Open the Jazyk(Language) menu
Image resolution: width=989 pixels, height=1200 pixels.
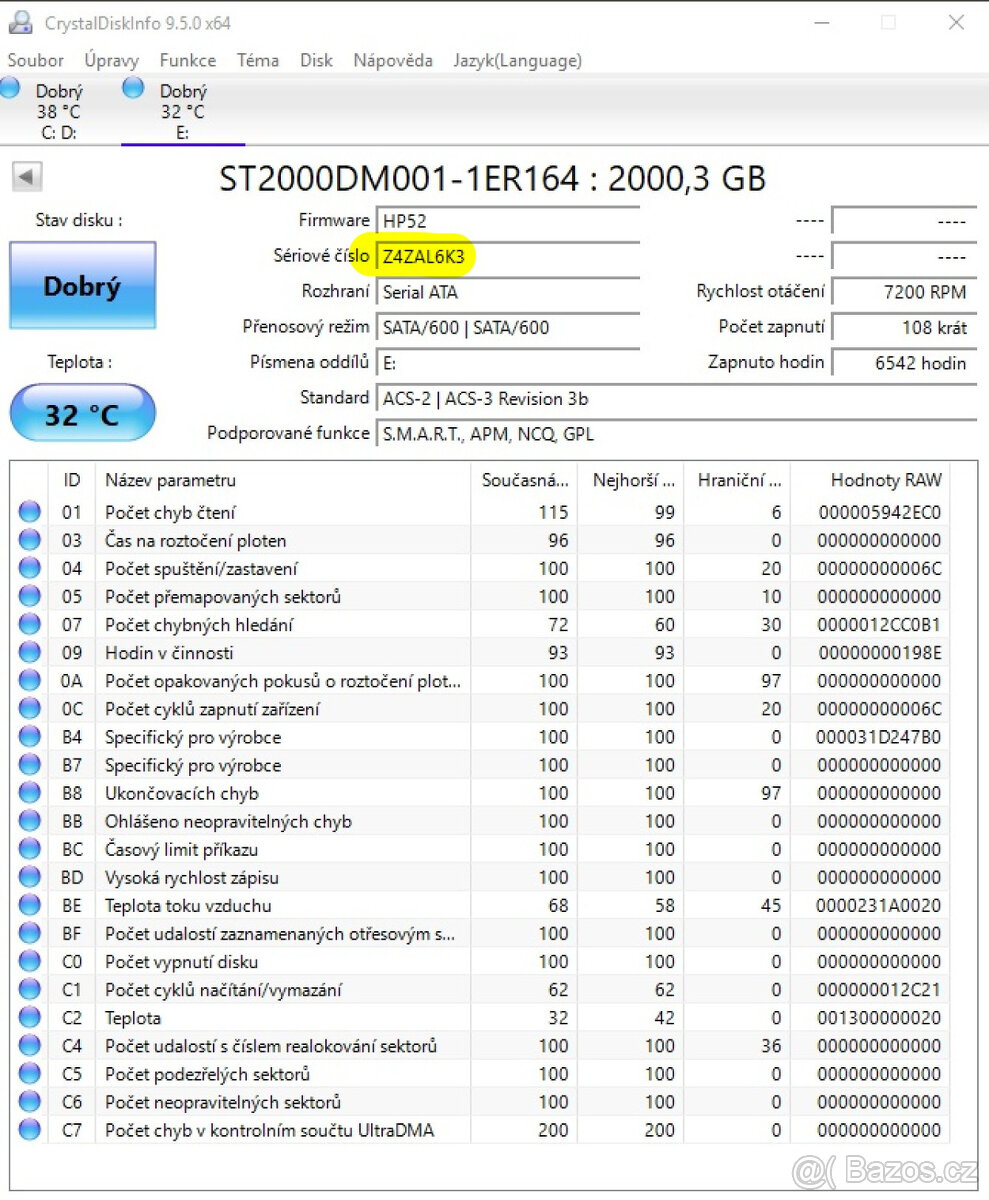click(517, 60)
